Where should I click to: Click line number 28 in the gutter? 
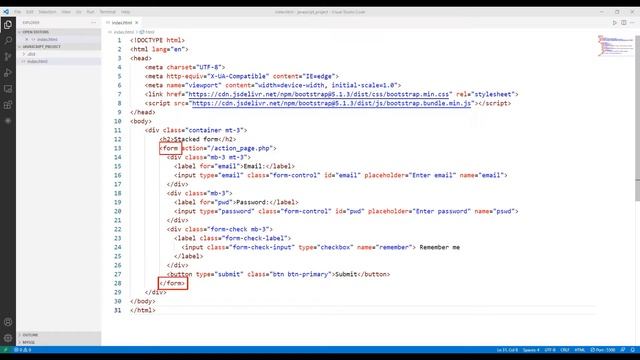(118, 283)
